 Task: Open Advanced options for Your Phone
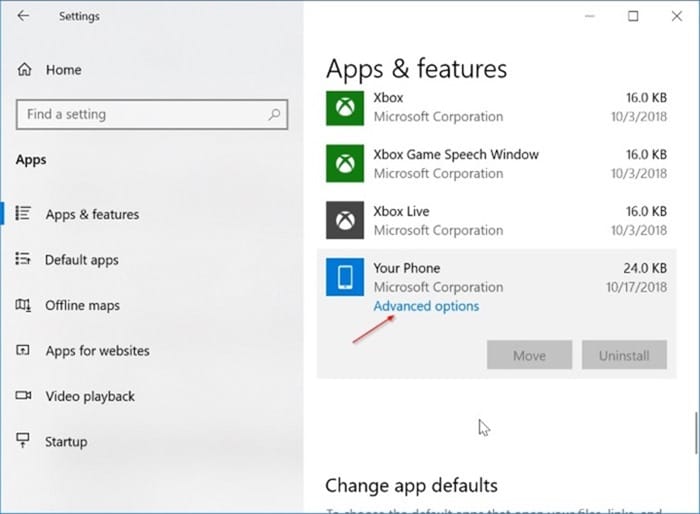point(426,306)
